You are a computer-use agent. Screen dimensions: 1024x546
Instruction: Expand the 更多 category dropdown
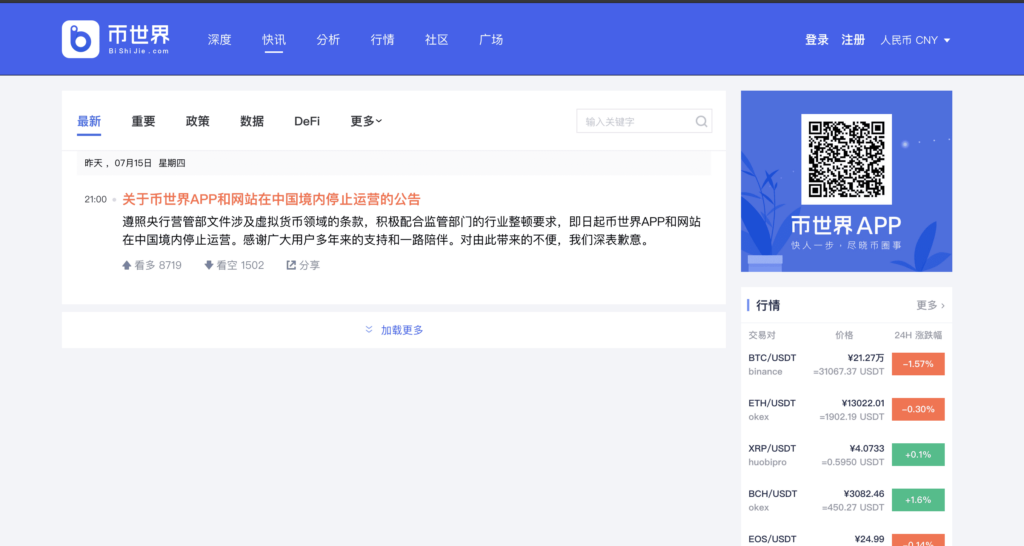[366, 121]
